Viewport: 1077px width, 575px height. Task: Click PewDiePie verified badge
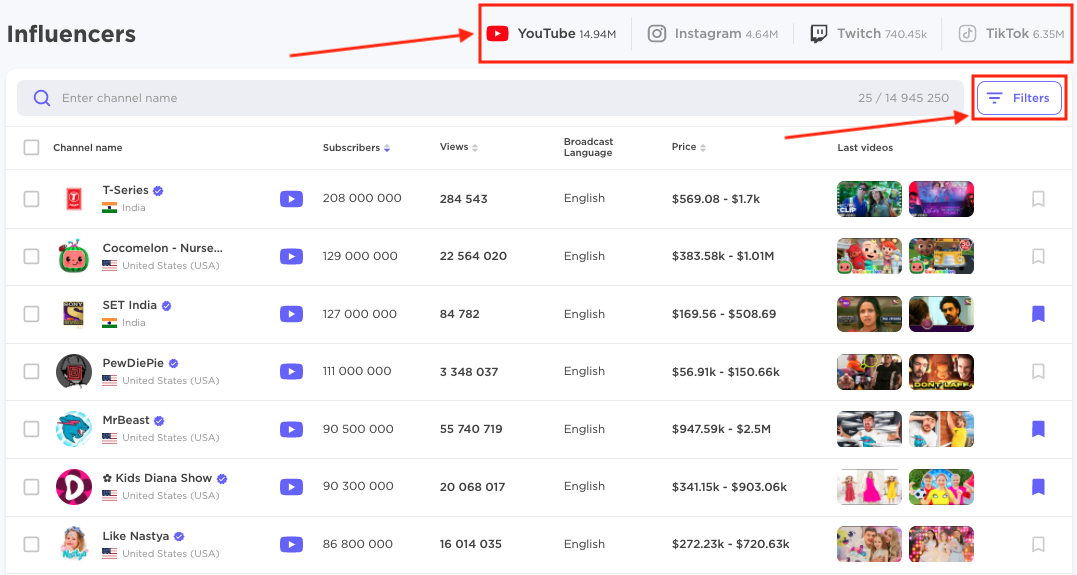point(174,363)
